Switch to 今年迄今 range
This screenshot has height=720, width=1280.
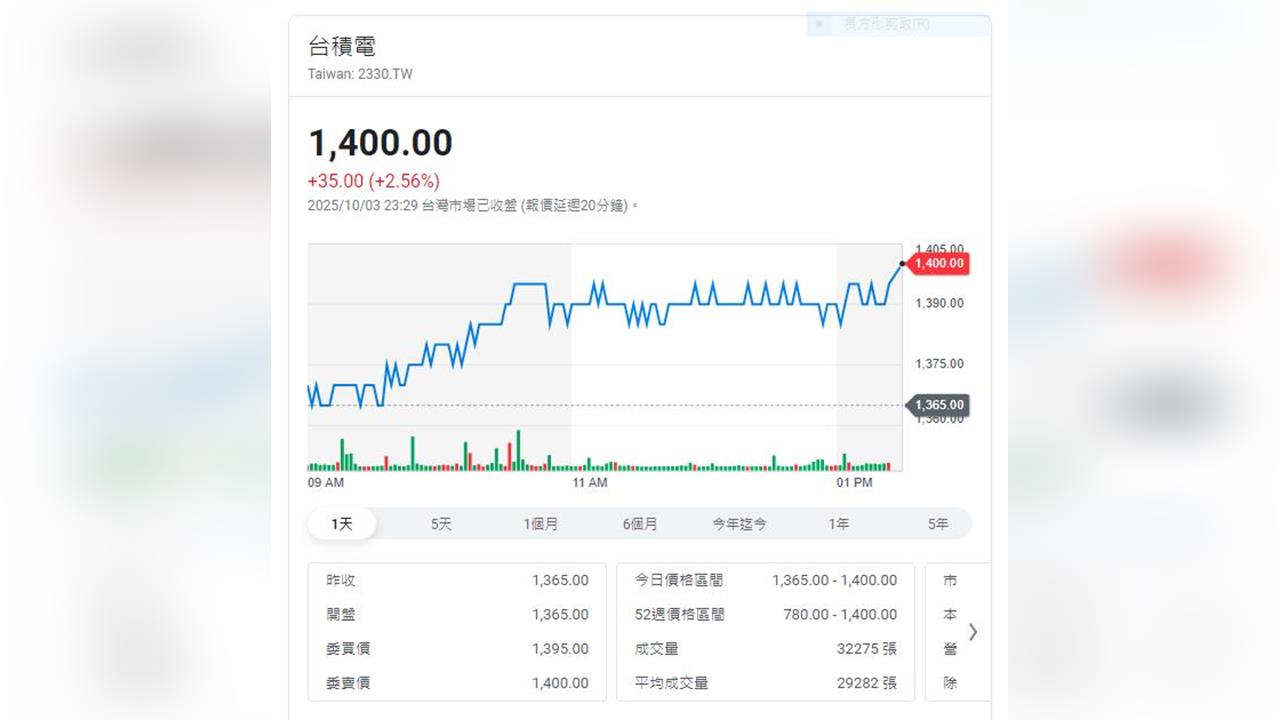tap(739, 524)
